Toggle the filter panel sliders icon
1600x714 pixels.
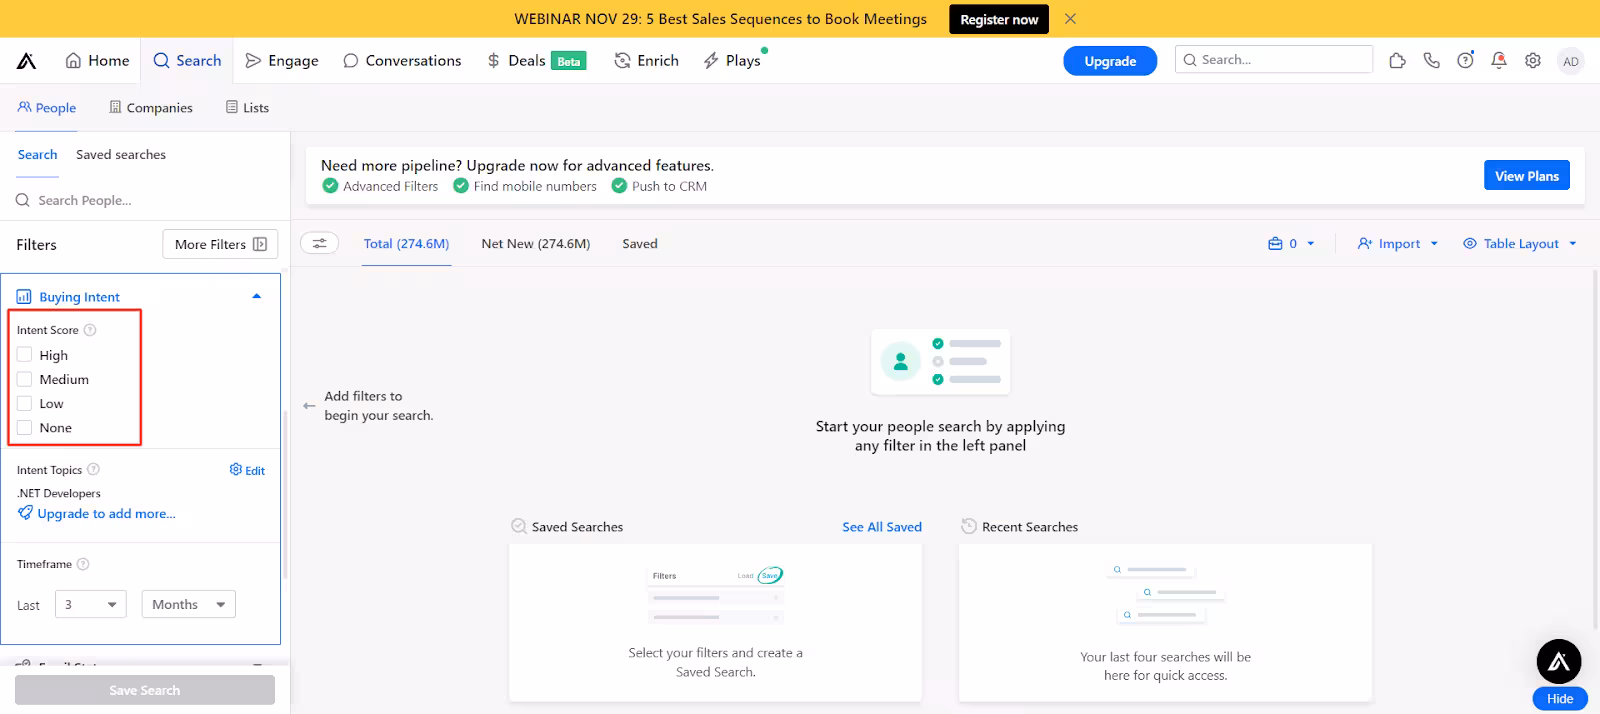[x=320, y=243]
